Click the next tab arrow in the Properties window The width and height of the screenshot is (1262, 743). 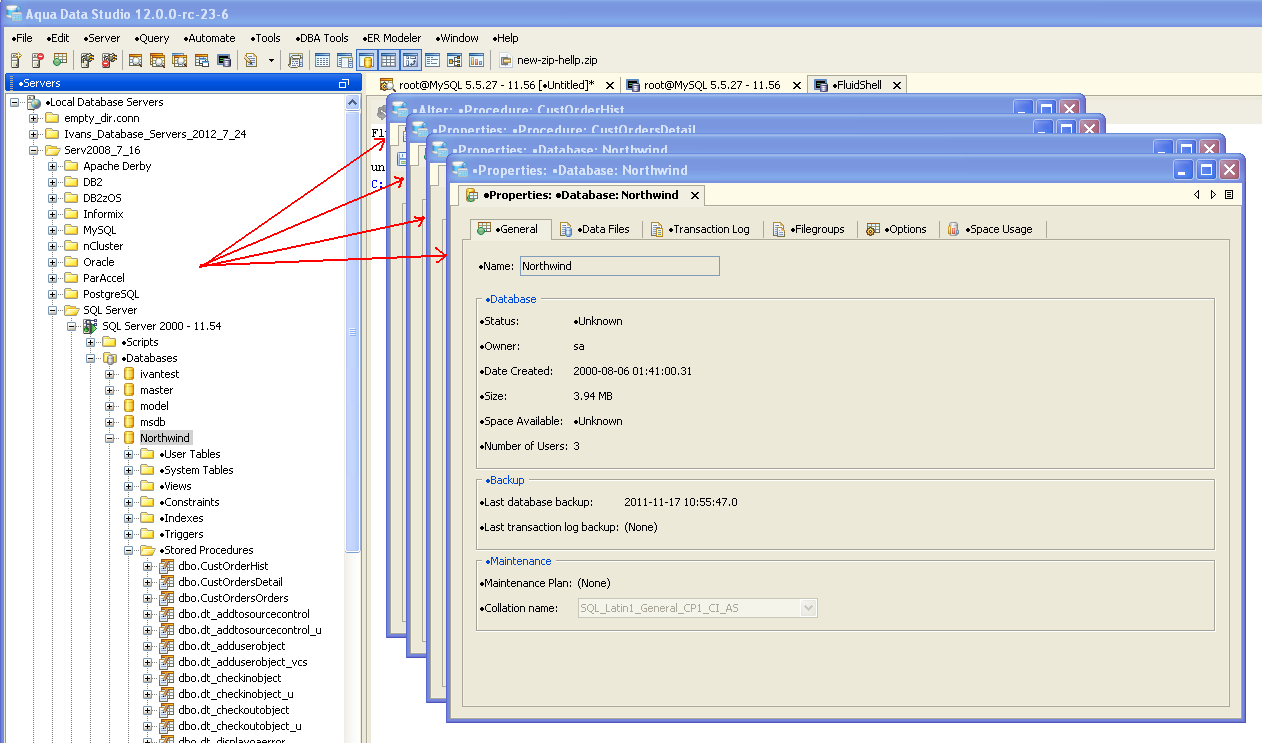(1213, 195)
